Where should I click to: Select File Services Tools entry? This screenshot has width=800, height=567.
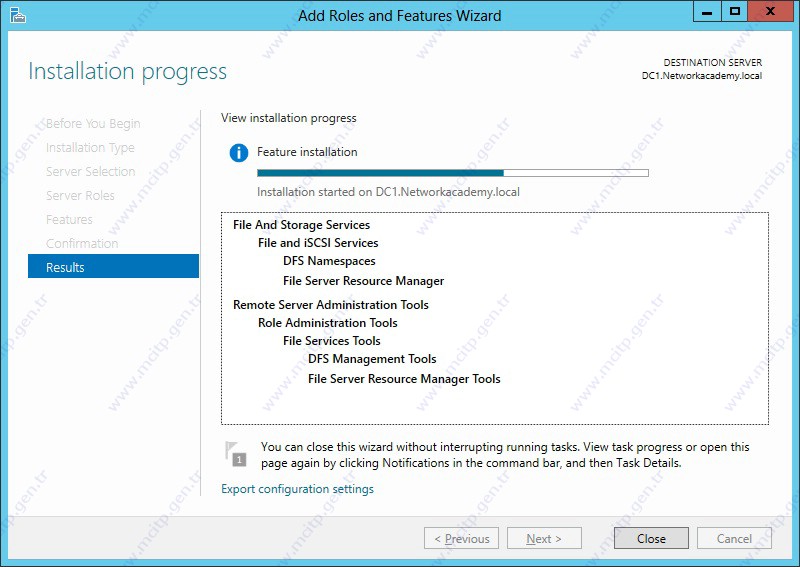pos(332,340)
